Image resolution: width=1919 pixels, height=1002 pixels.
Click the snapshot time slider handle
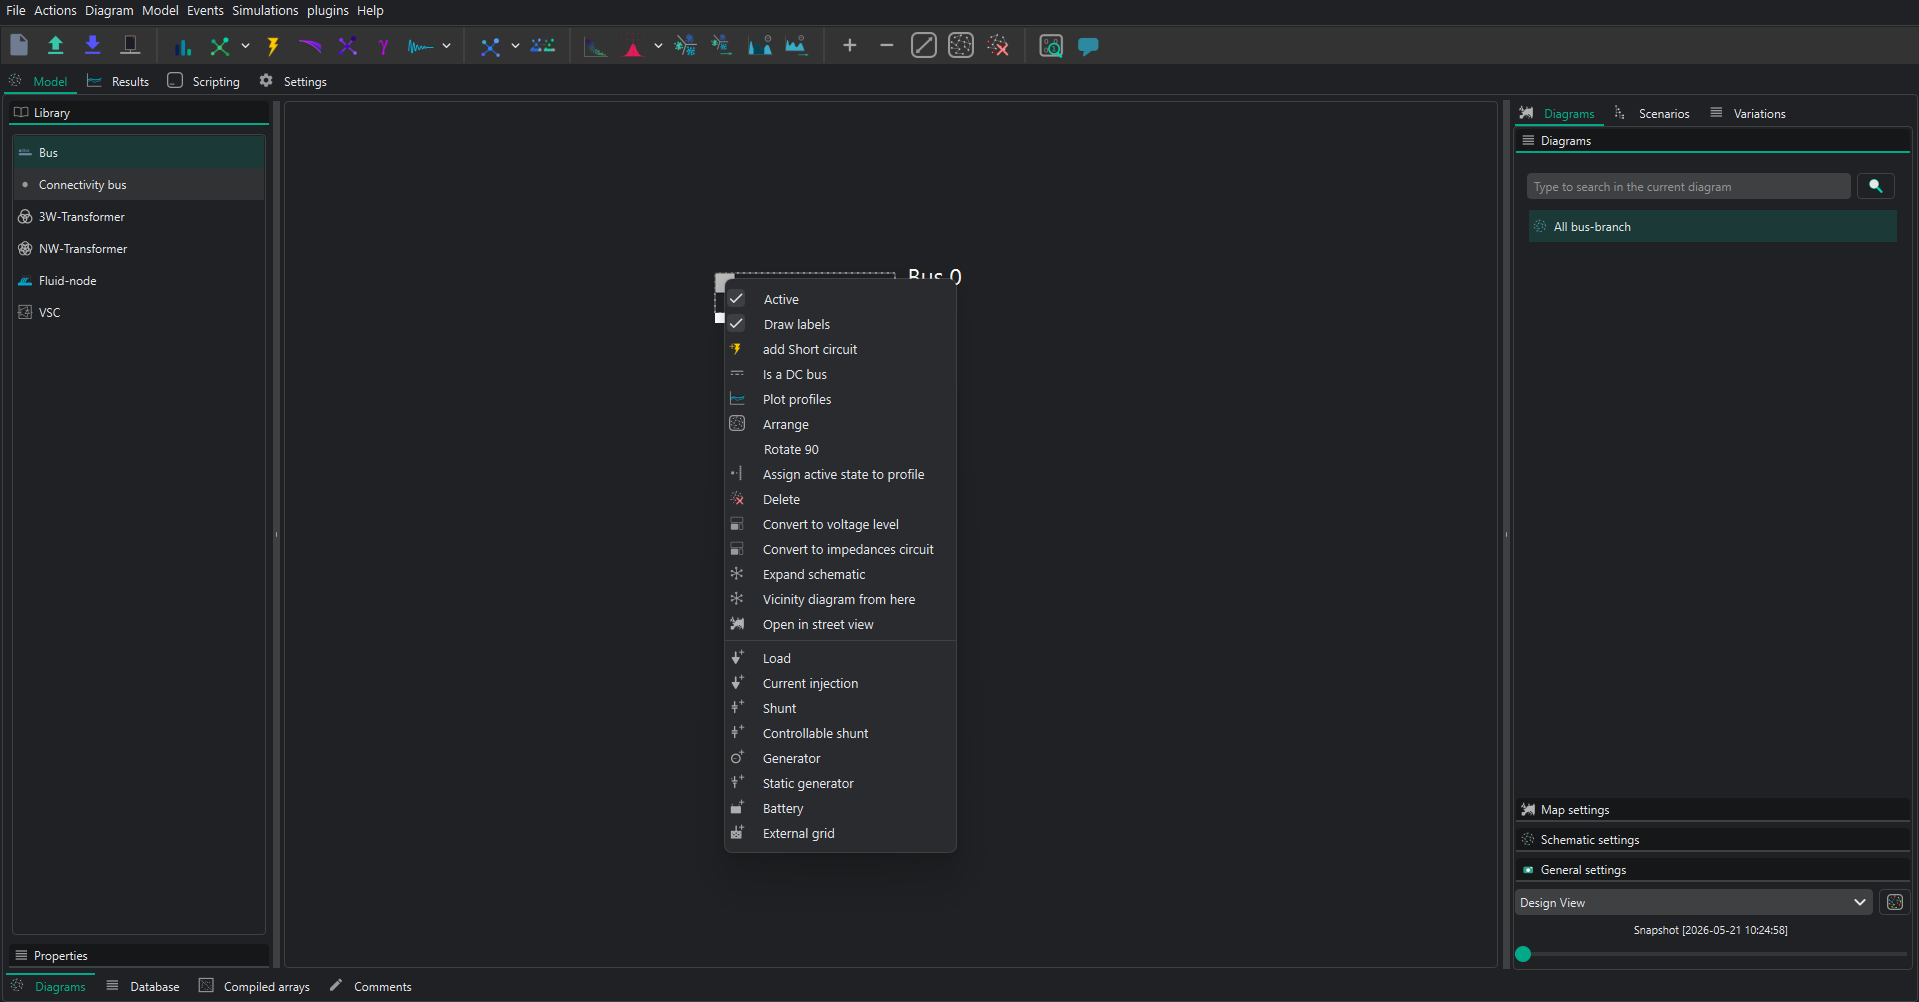pyautogui.click(x=1523, y=954)
